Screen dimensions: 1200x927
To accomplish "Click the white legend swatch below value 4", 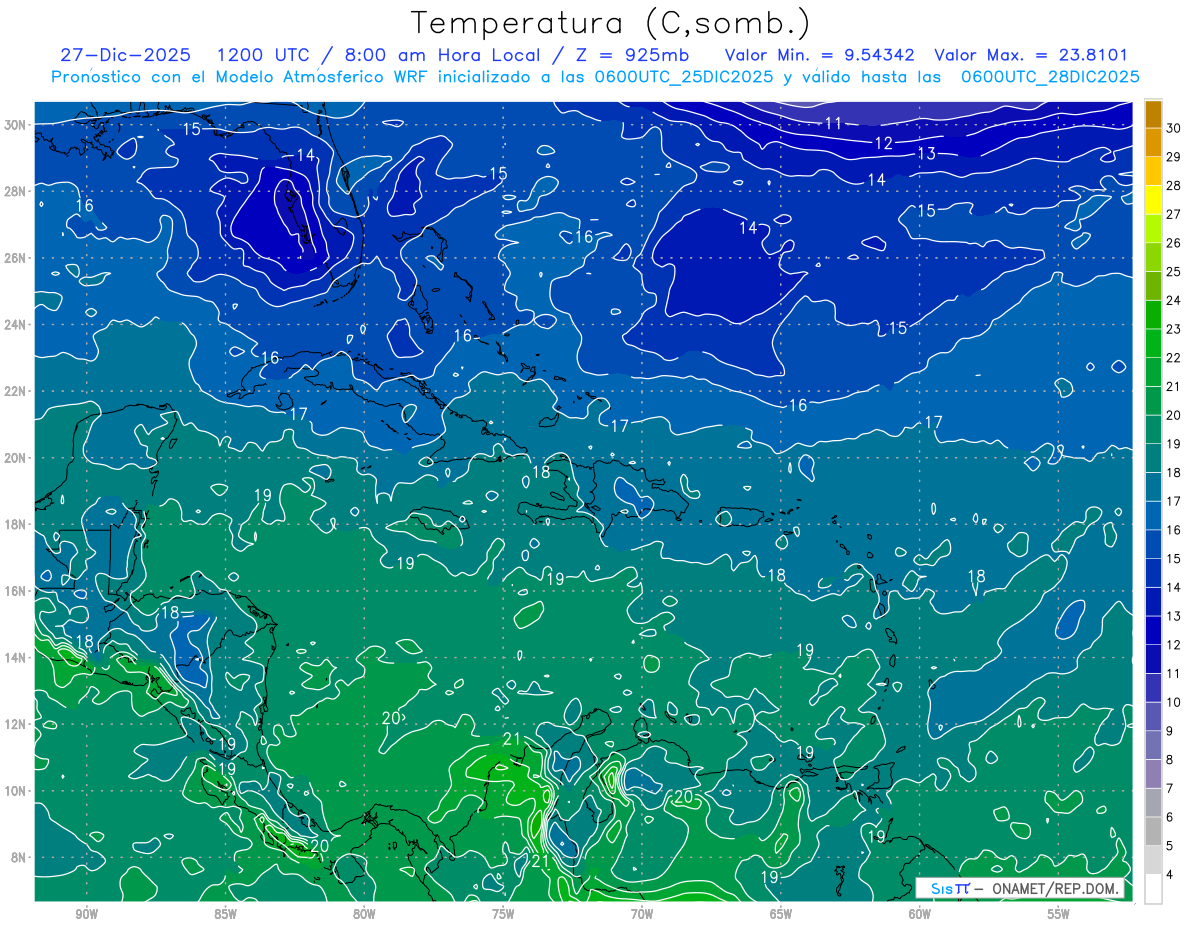I will 1153,889.
